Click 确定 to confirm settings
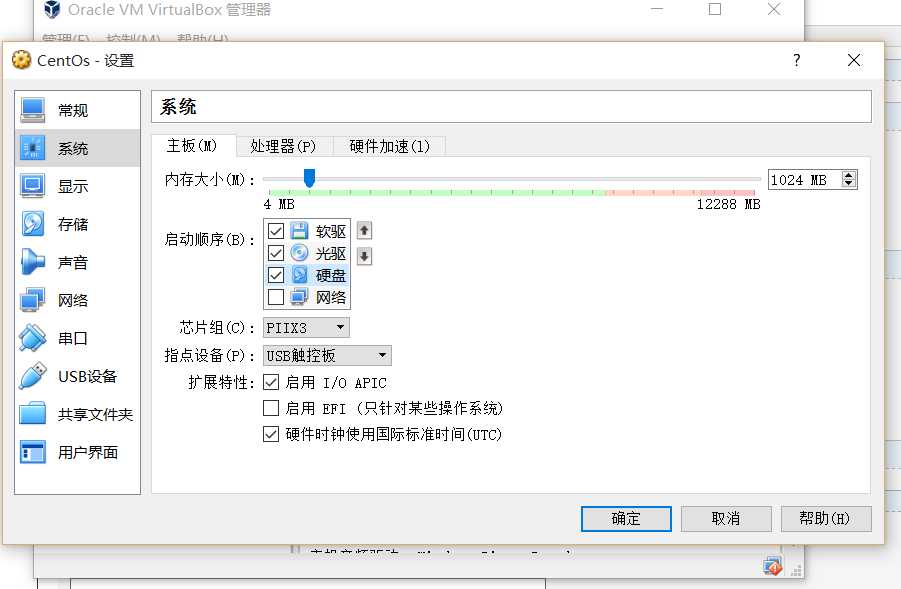This screenshot has height=589, width=901. pos(626,519)
